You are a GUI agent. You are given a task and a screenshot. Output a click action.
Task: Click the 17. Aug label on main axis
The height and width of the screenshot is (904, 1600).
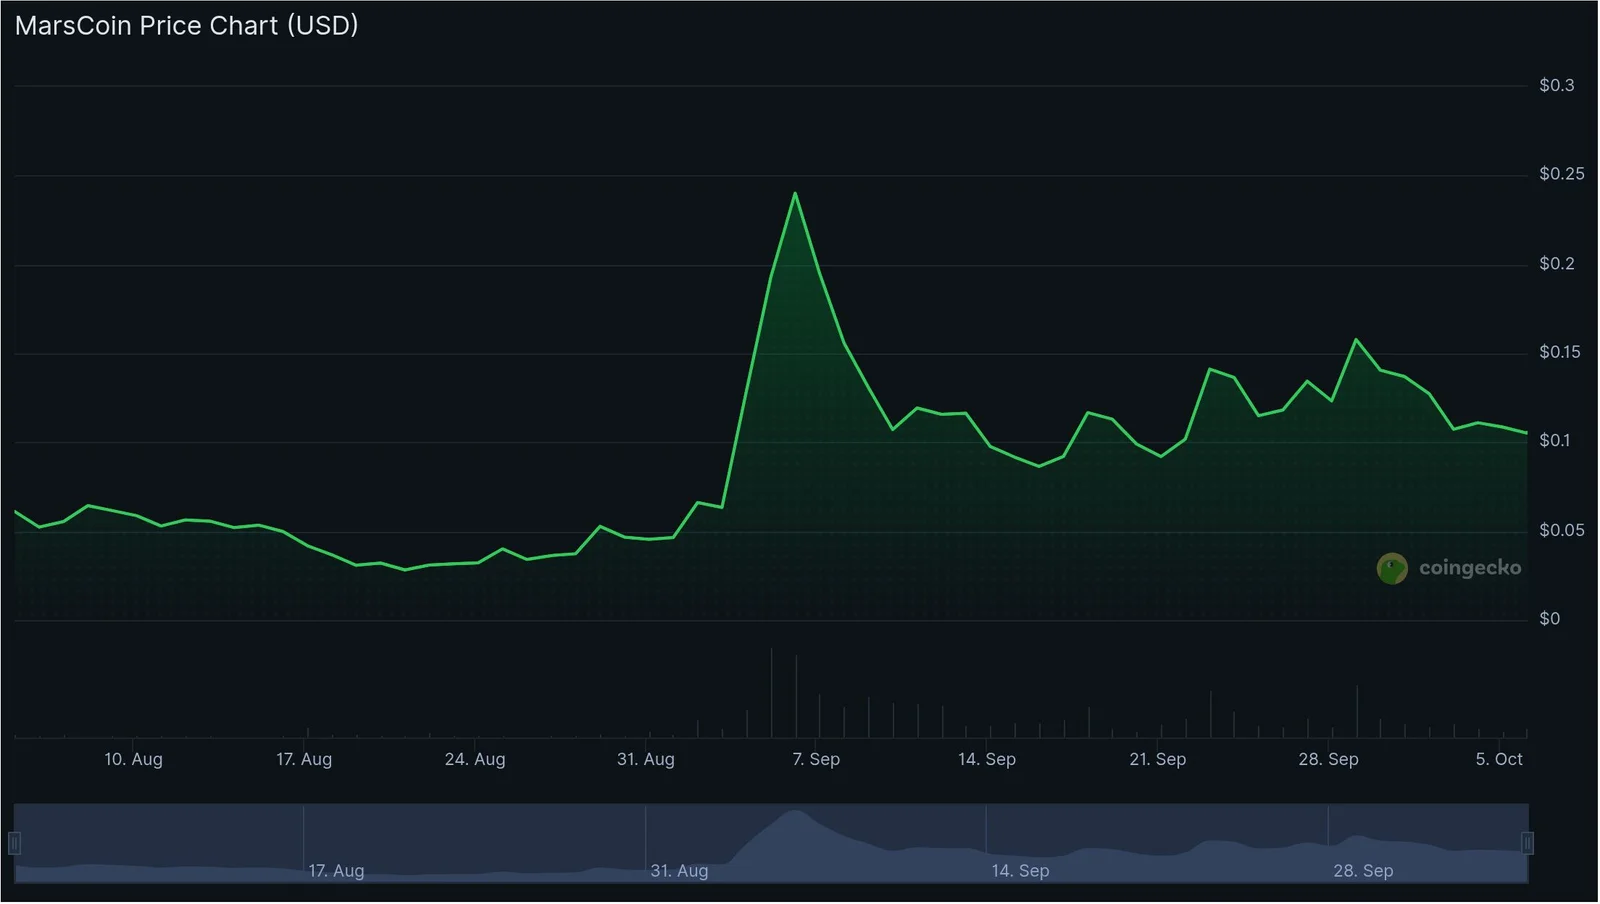click(x=304, y=760)
